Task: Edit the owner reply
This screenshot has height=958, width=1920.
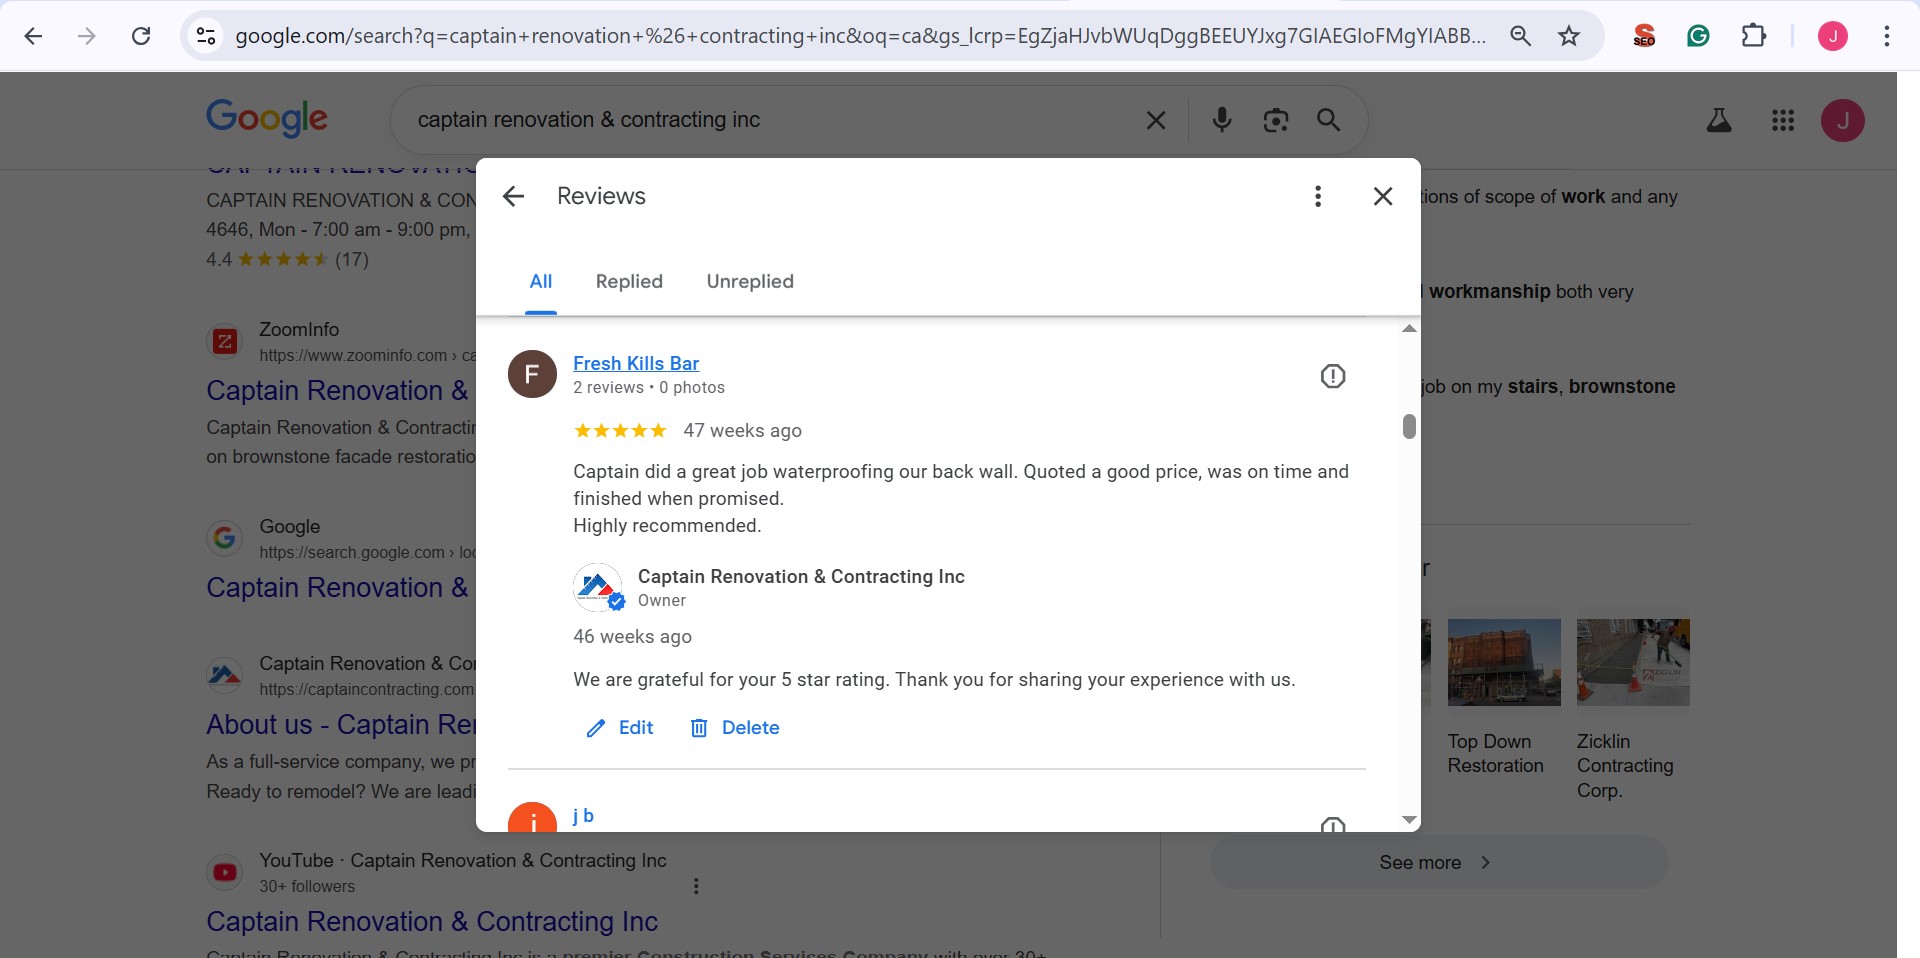Action: [620, 728]
